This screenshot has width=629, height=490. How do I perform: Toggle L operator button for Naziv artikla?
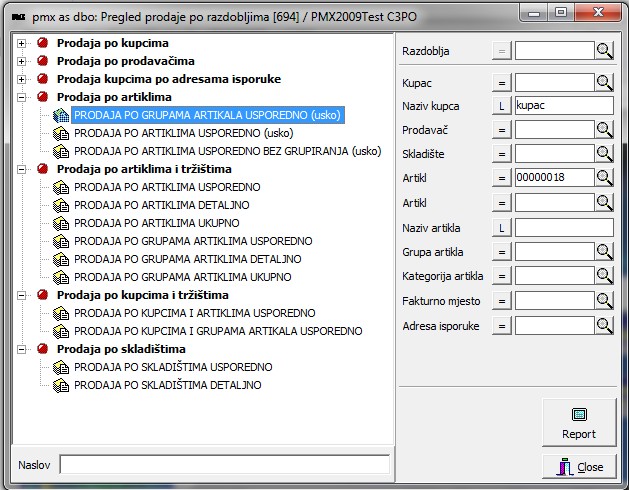[x=501, y=228]
